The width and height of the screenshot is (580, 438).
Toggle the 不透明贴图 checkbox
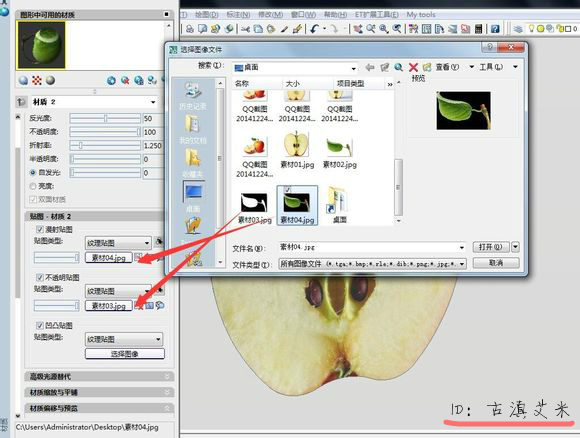pyautogui.click(x=40, y=277)
